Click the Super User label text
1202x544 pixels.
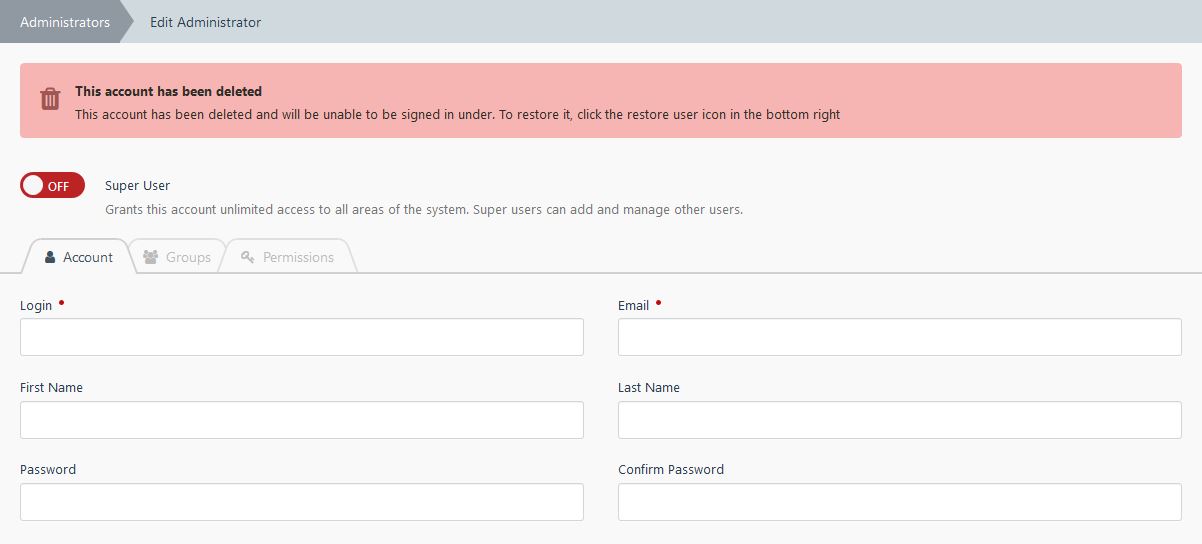(138, 185)
